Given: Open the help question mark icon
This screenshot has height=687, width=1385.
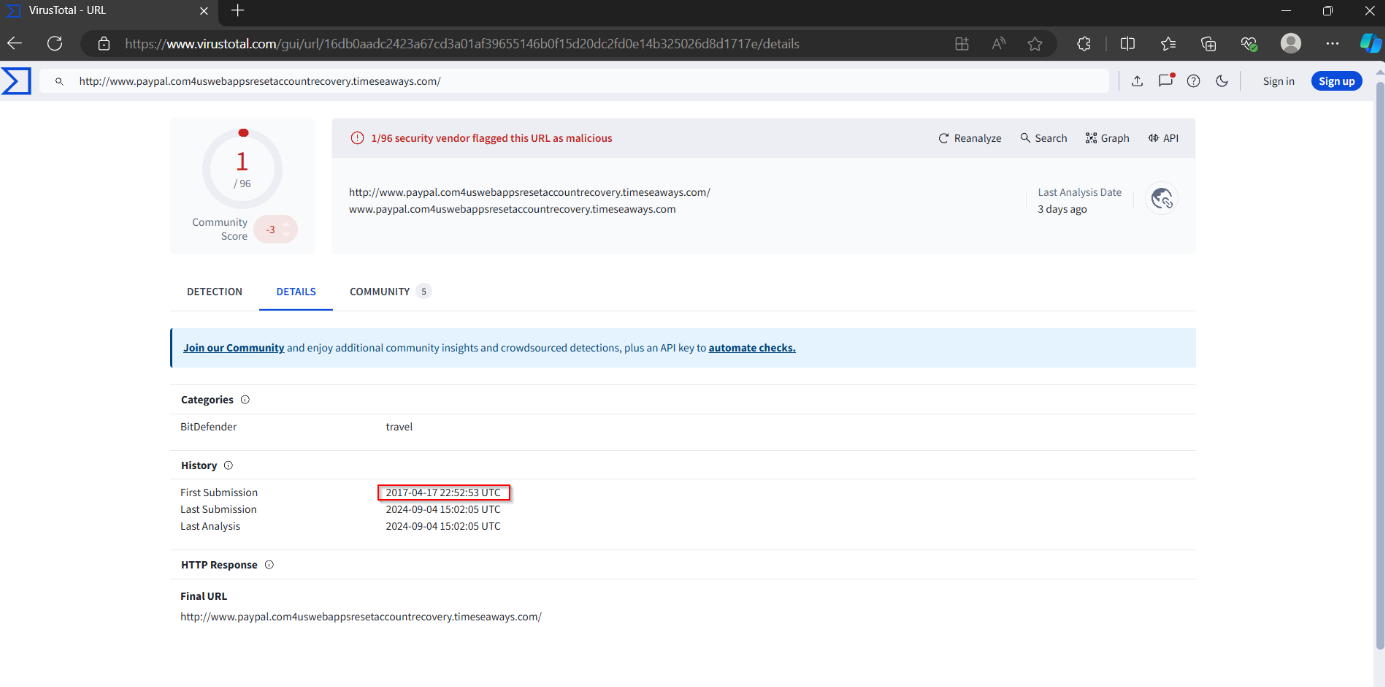Looking at the screenshot, I should (1193, 81).
